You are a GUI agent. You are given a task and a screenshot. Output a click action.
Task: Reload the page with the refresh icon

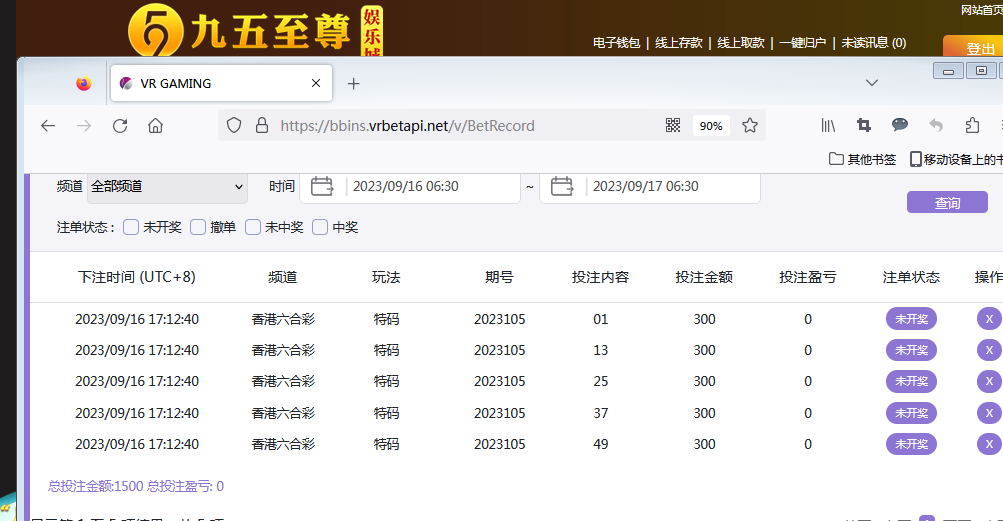coord(120,126)
